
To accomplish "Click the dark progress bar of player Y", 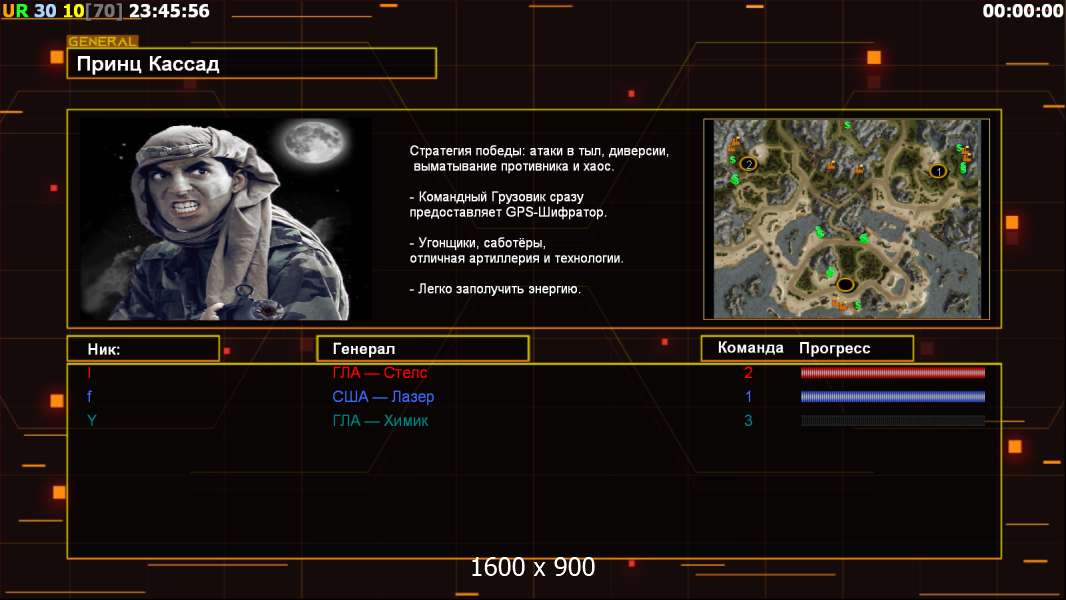I will pos(893,421).
